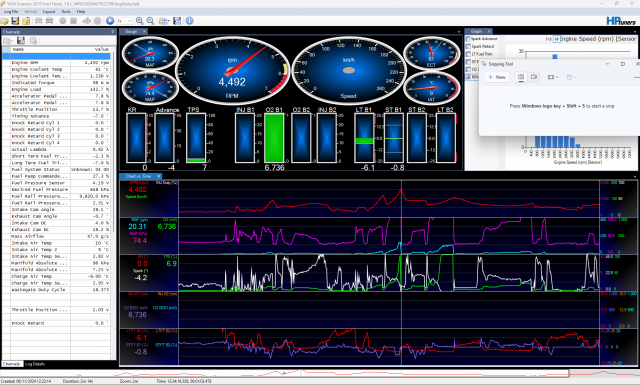
Task: Select the Wastegate Duty Cycle channel row
Action: pos(56,289)
